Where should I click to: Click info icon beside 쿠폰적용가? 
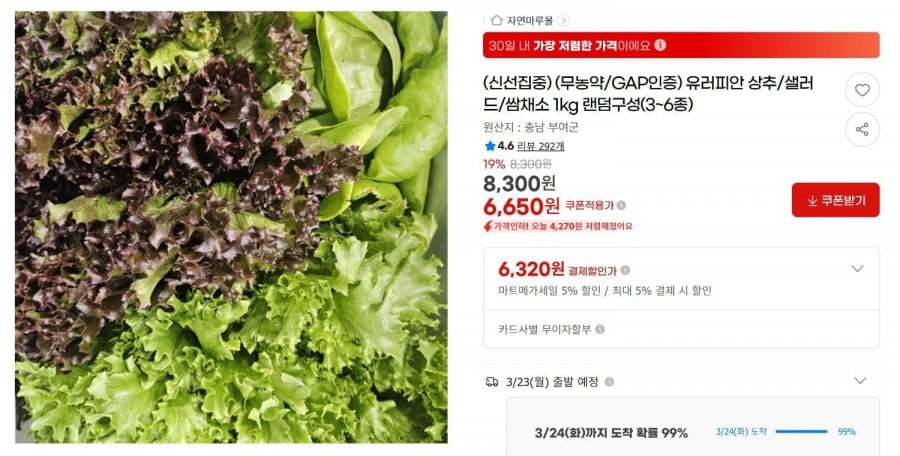point(621,205)
